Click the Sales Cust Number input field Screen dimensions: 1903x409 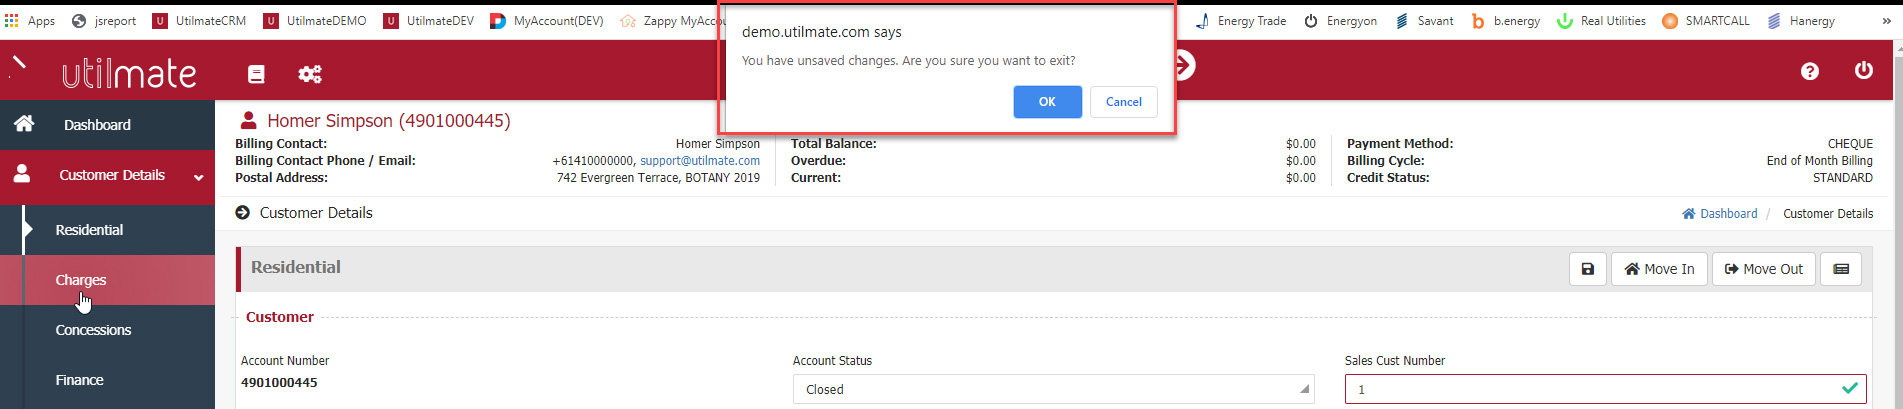tap(1605, 389)
